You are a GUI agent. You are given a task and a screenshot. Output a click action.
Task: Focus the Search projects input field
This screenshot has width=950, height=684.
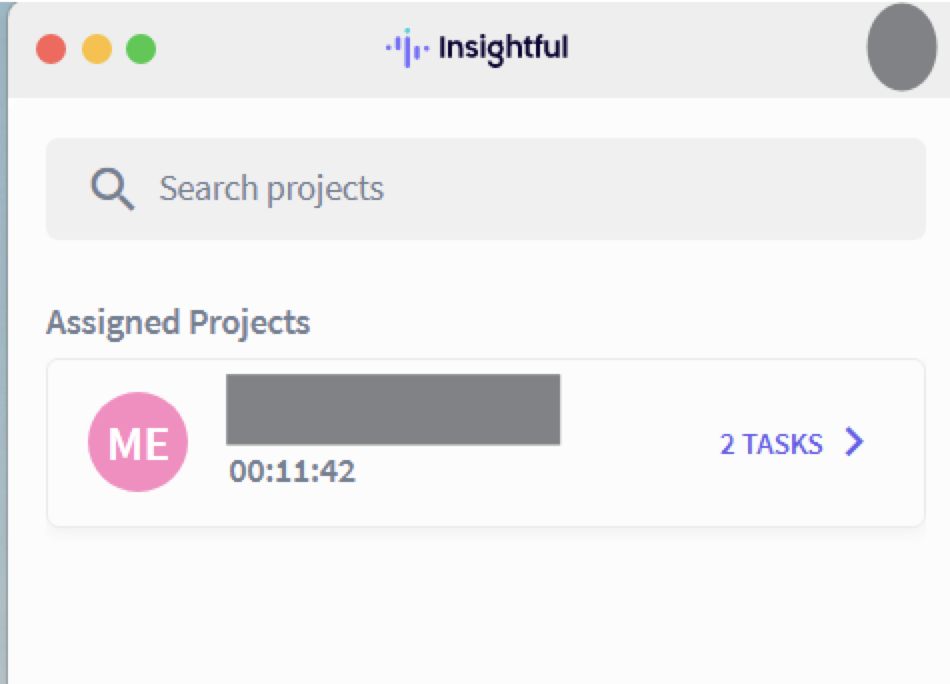point(486,189)
